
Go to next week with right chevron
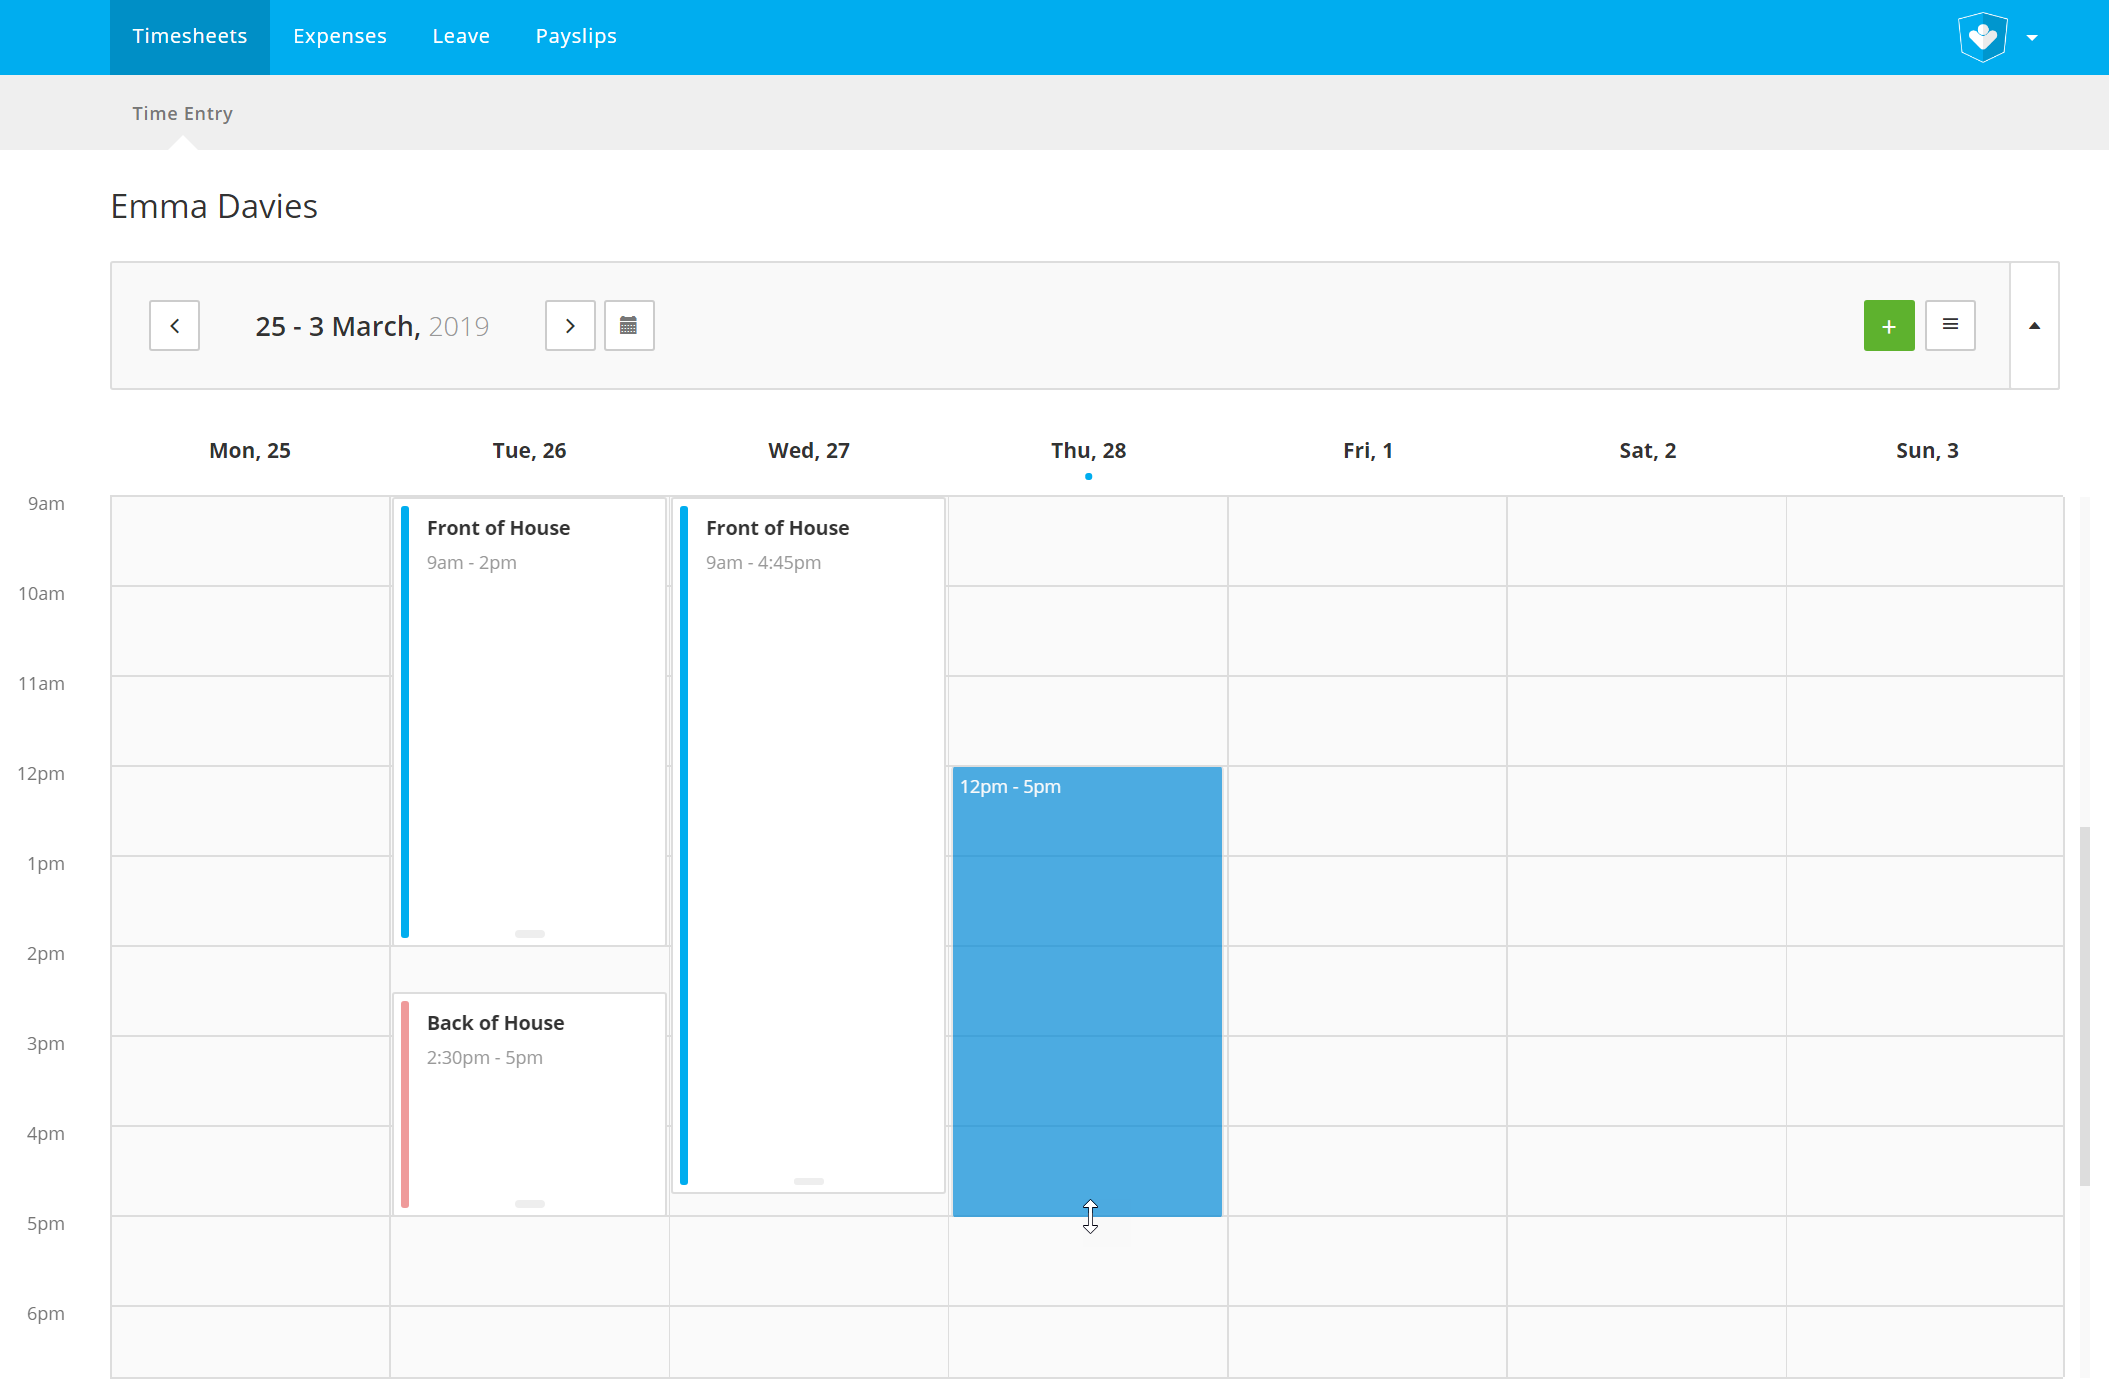pos(570,326)
